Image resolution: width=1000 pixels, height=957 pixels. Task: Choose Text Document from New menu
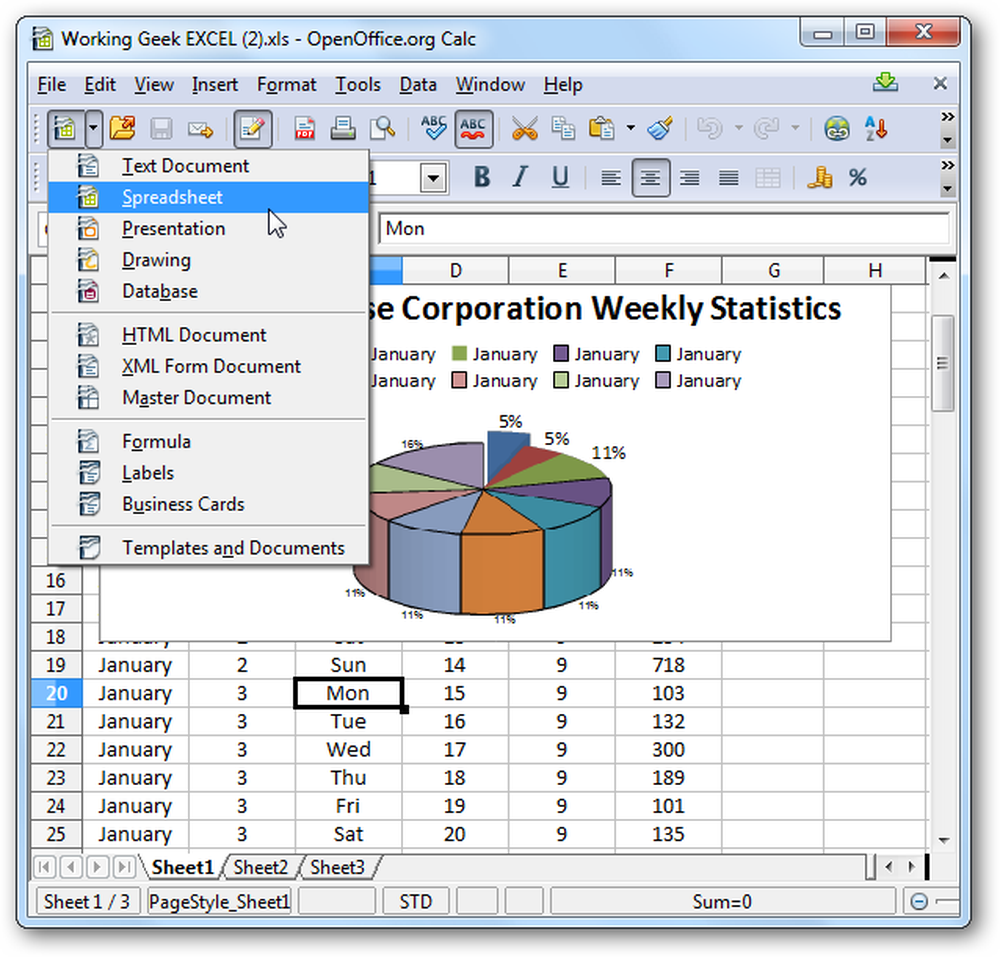coord(209,166)
